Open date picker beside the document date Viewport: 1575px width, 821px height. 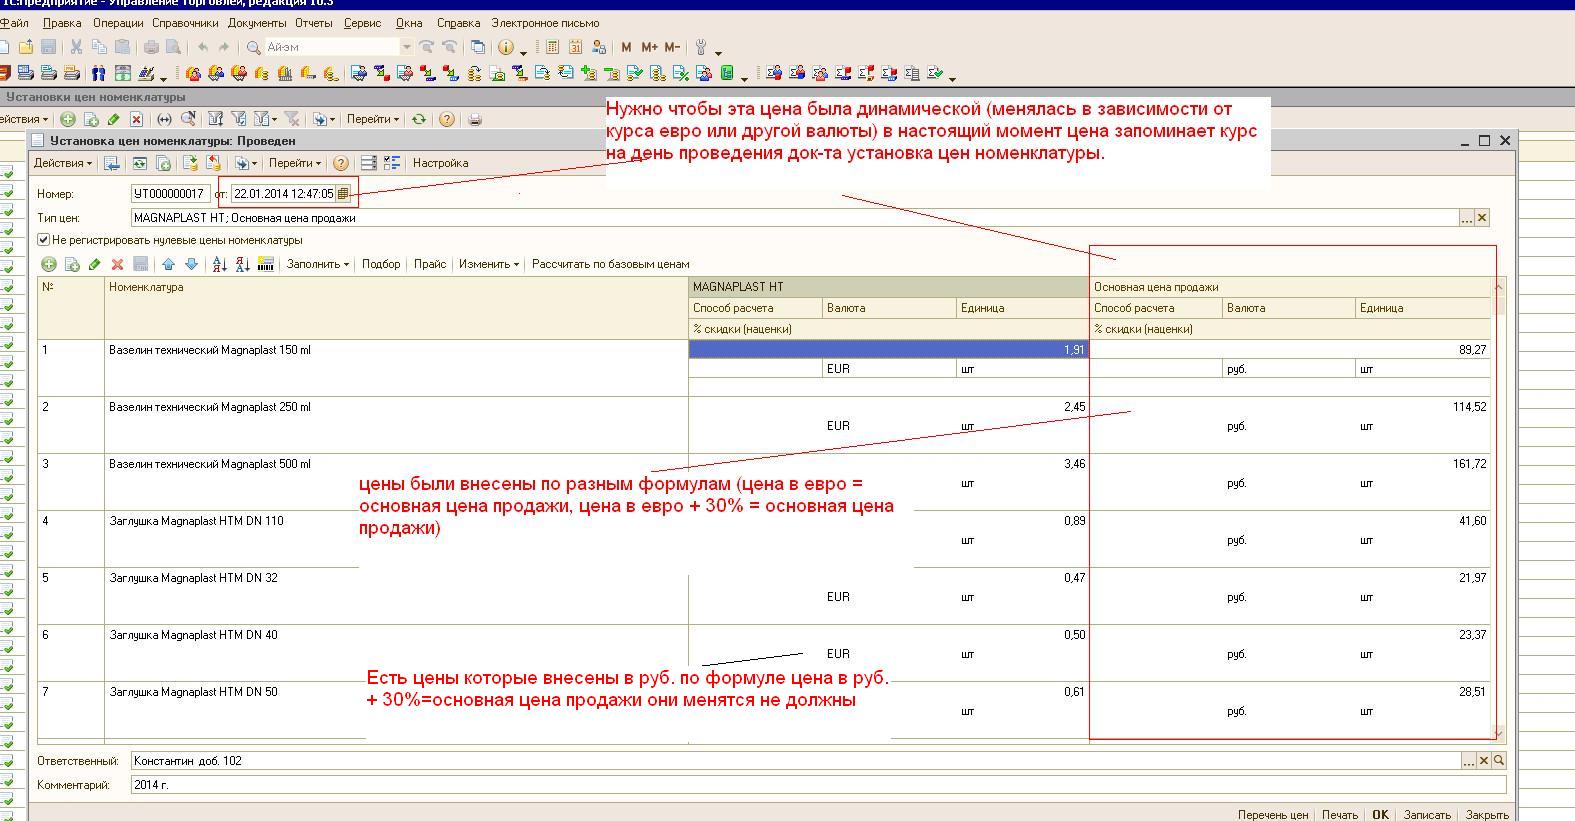point(343,194)
